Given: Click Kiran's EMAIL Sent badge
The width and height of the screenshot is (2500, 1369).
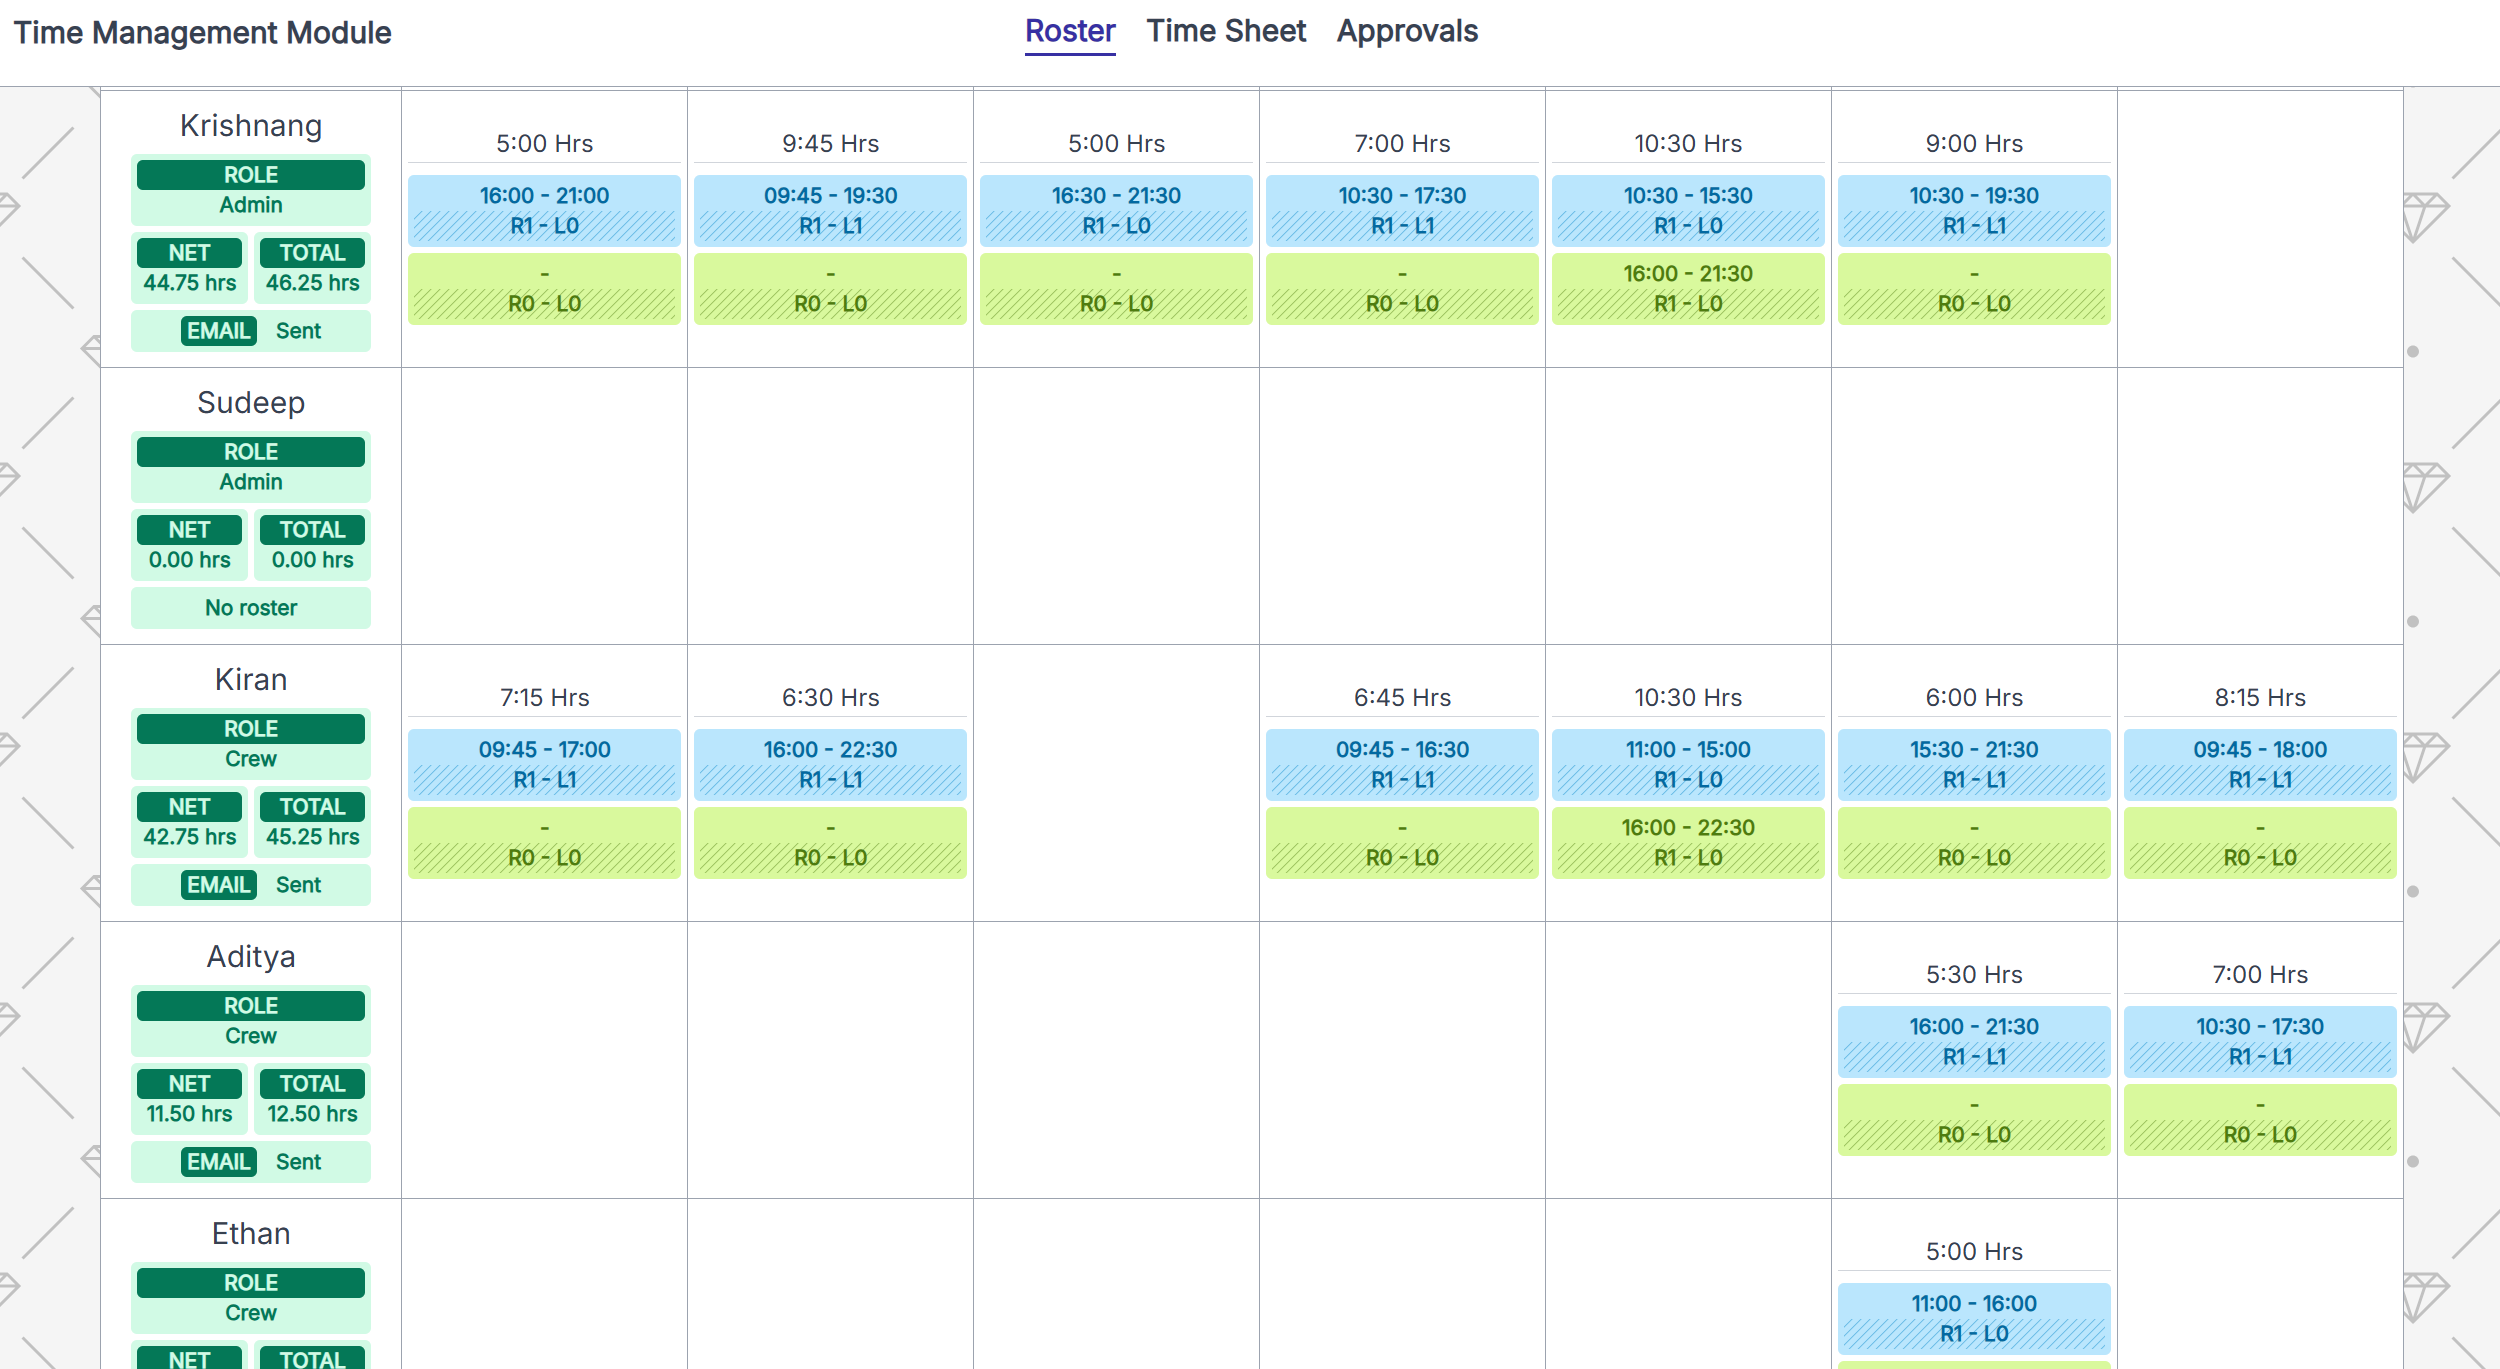Looking at the screenshot, I should (250, 884).
